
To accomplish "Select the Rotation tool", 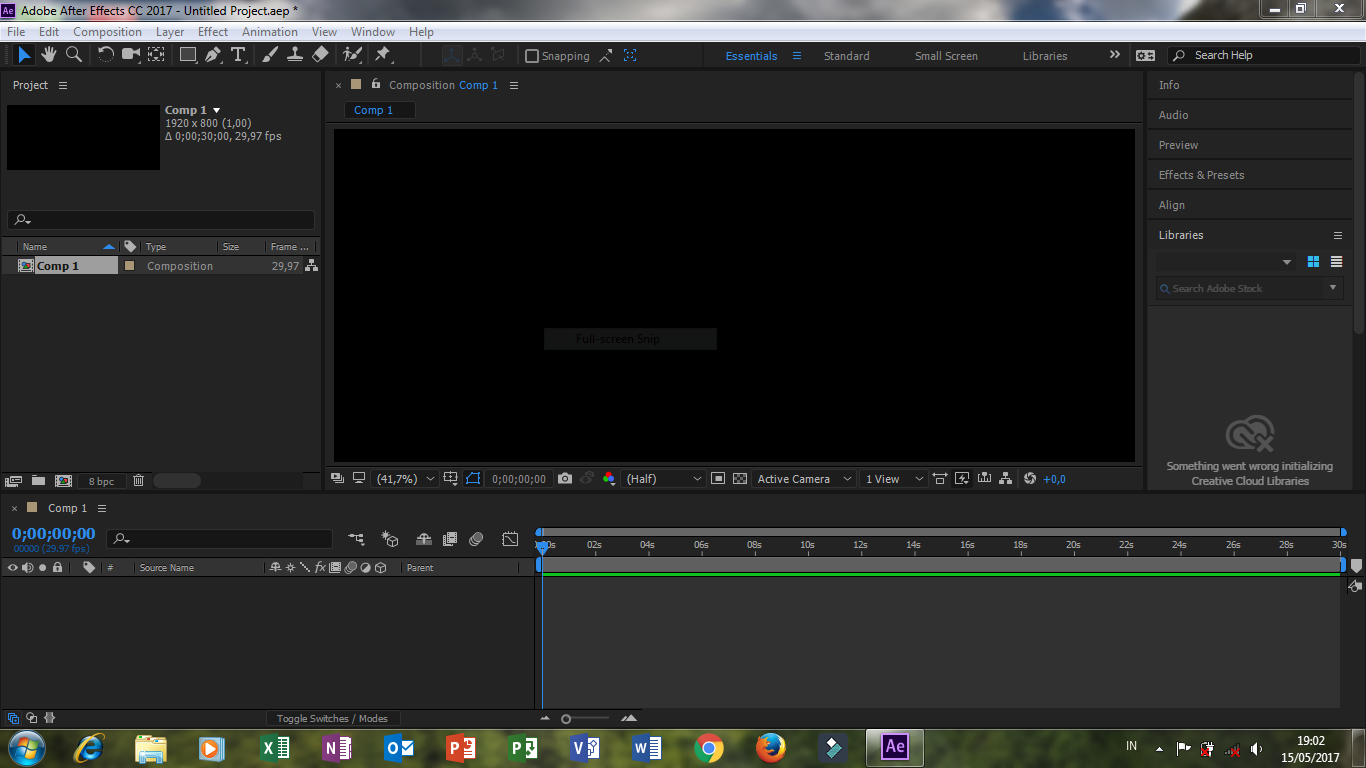I will 106,55.
